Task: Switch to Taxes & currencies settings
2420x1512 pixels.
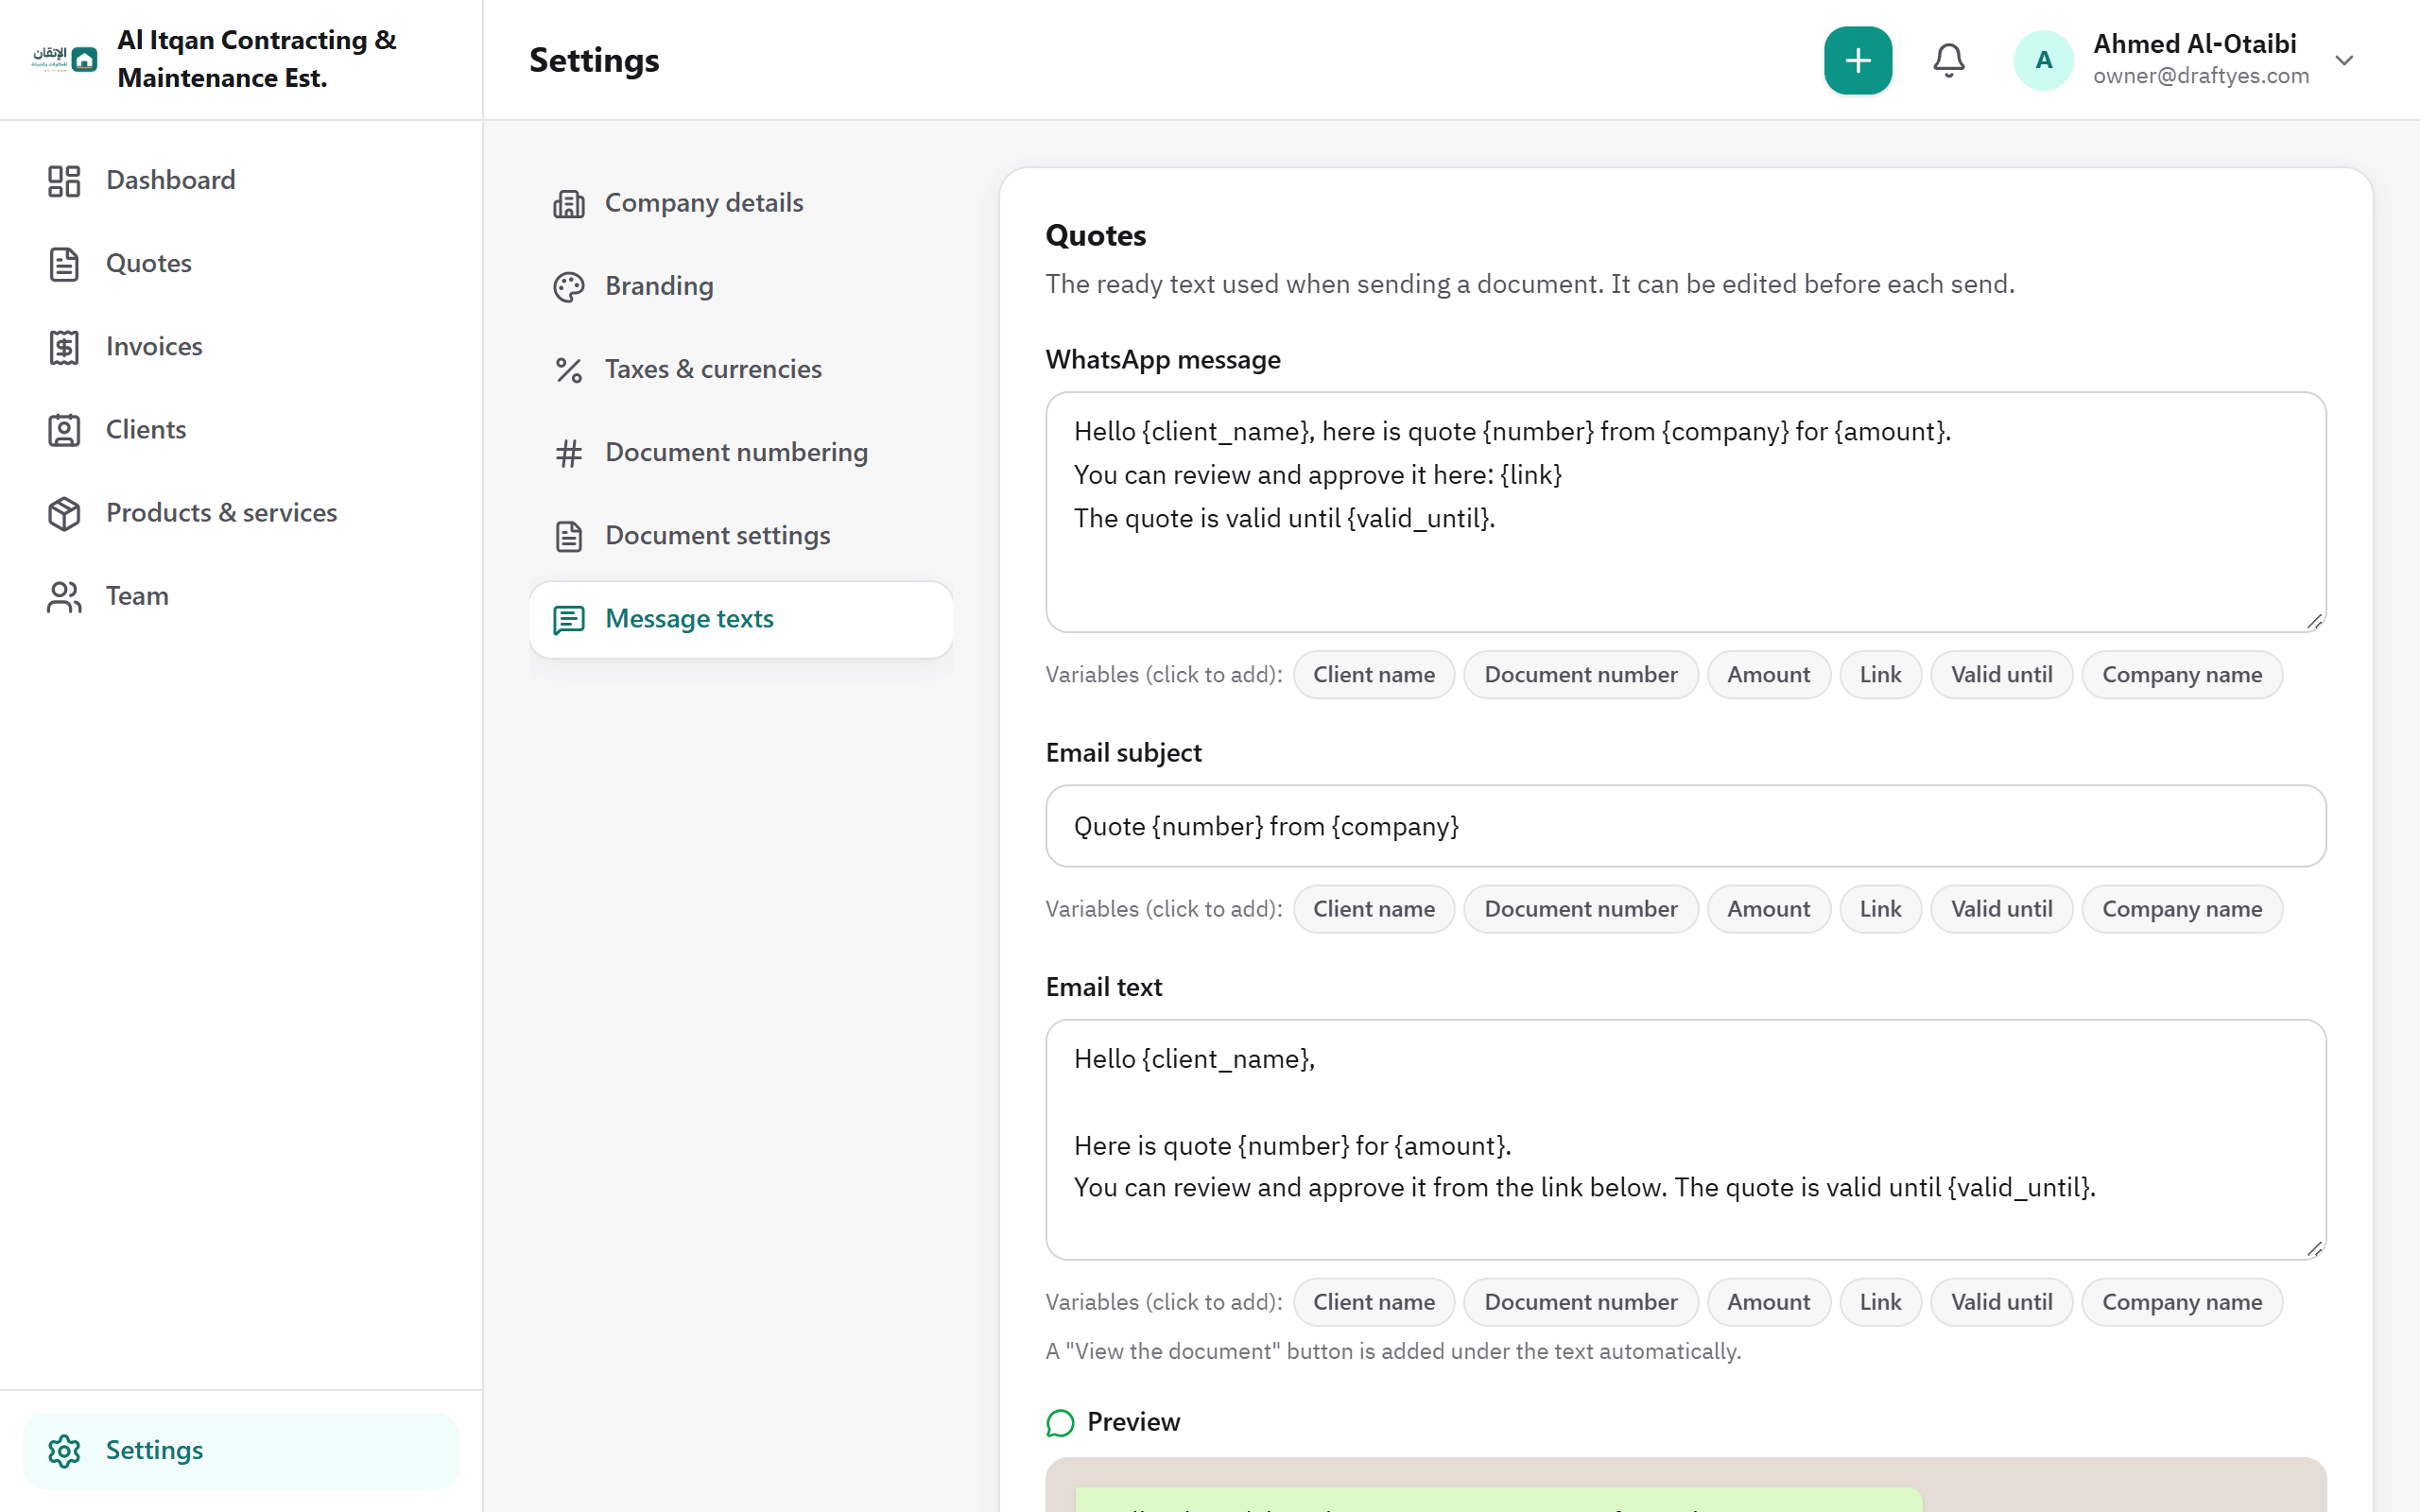Action: (x=740, y=370)
